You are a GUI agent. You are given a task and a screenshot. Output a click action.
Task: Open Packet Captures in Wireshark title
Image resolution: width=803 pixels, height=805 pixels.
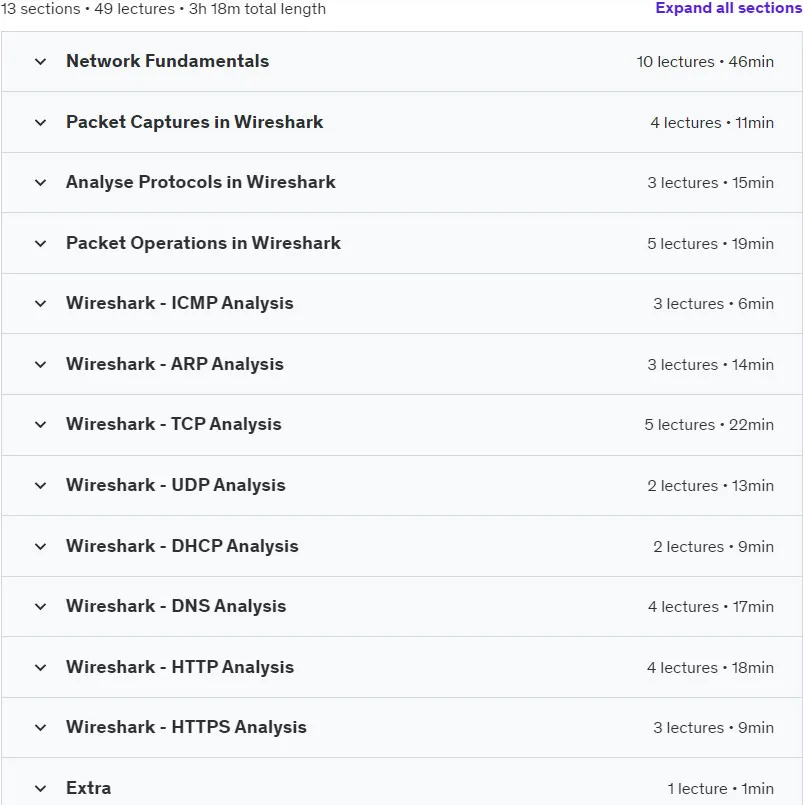(195, 122)
